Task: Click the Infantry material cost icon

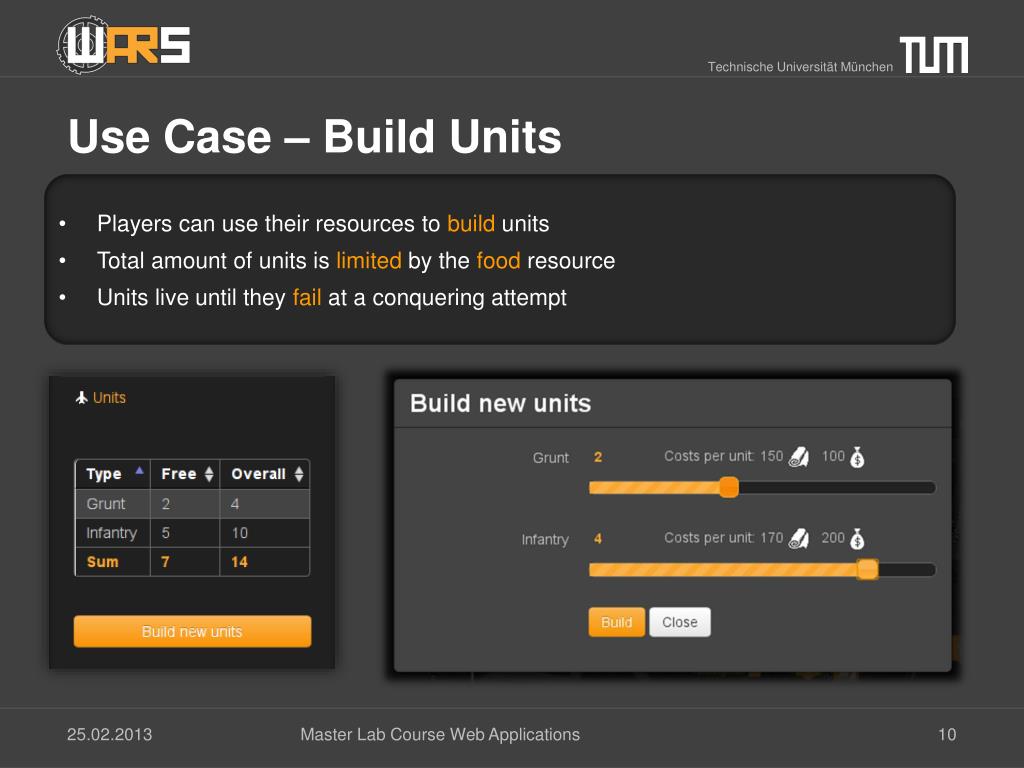Action: click(799, 539)
